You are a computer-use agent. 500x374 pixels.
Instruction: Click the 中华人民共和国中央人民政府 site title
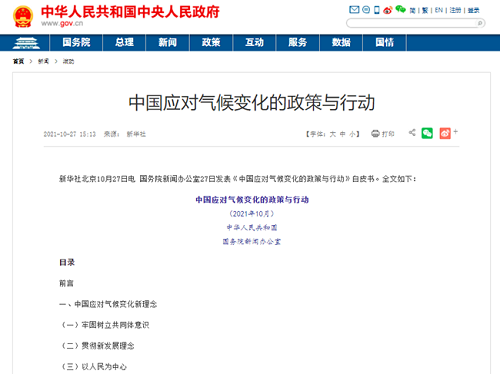coord(130,12)
